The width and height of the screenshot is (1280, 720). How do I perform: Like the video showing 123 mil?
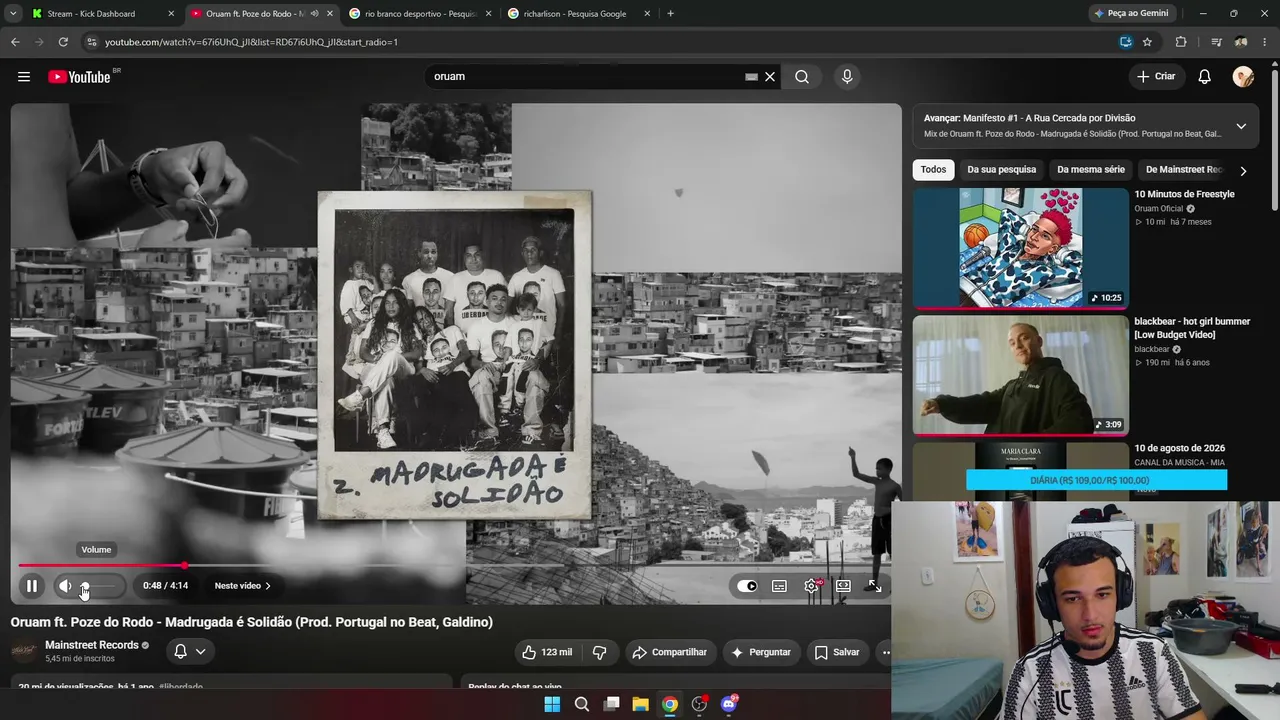coord(546,652)
